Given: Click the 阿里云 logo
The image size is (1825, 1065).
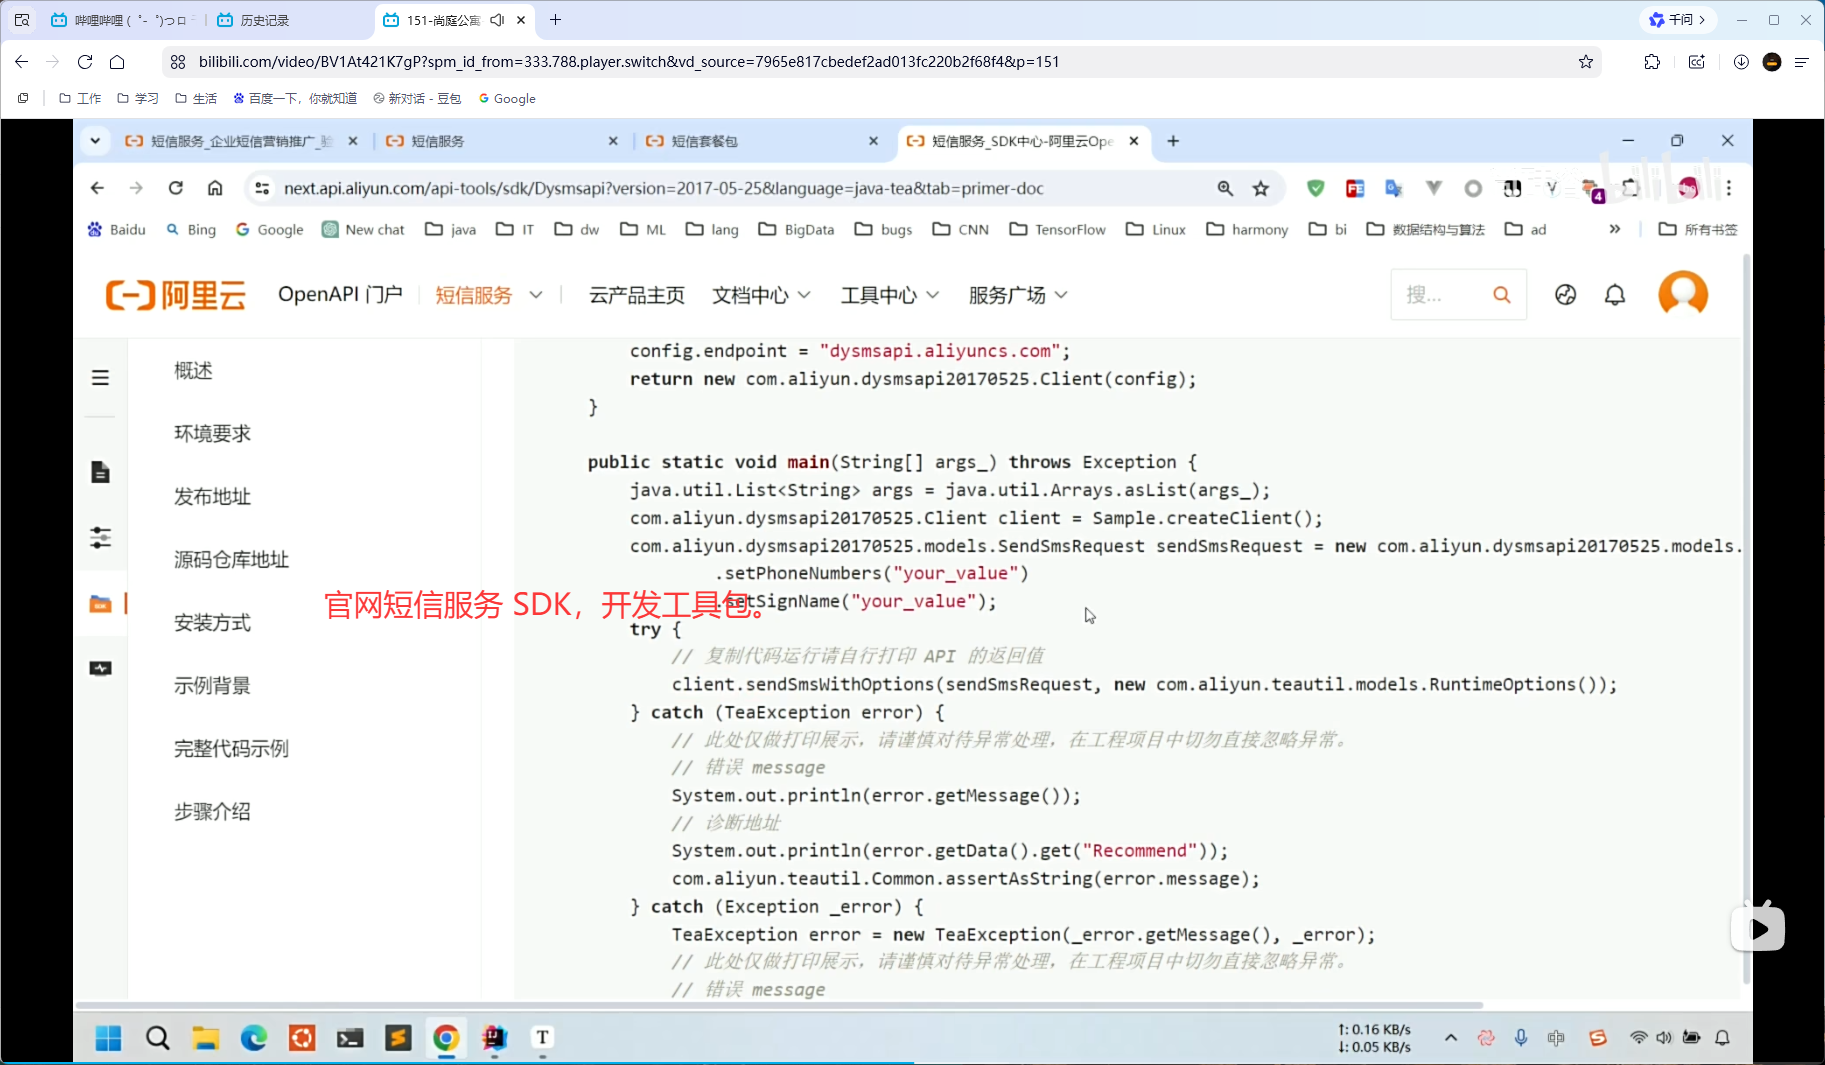Looking at the screenshot, I should 176,295.
